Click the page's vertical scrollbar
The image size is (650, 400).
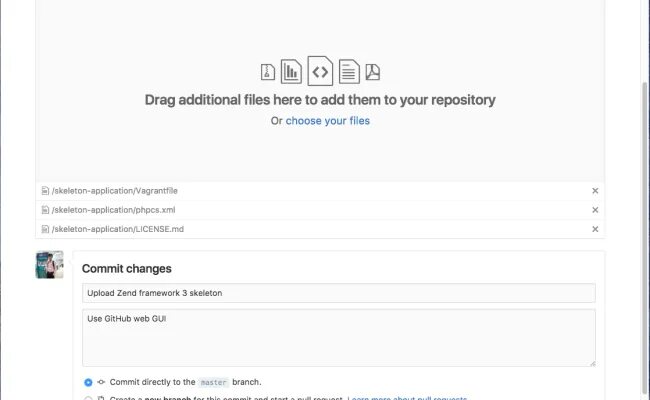641,200
